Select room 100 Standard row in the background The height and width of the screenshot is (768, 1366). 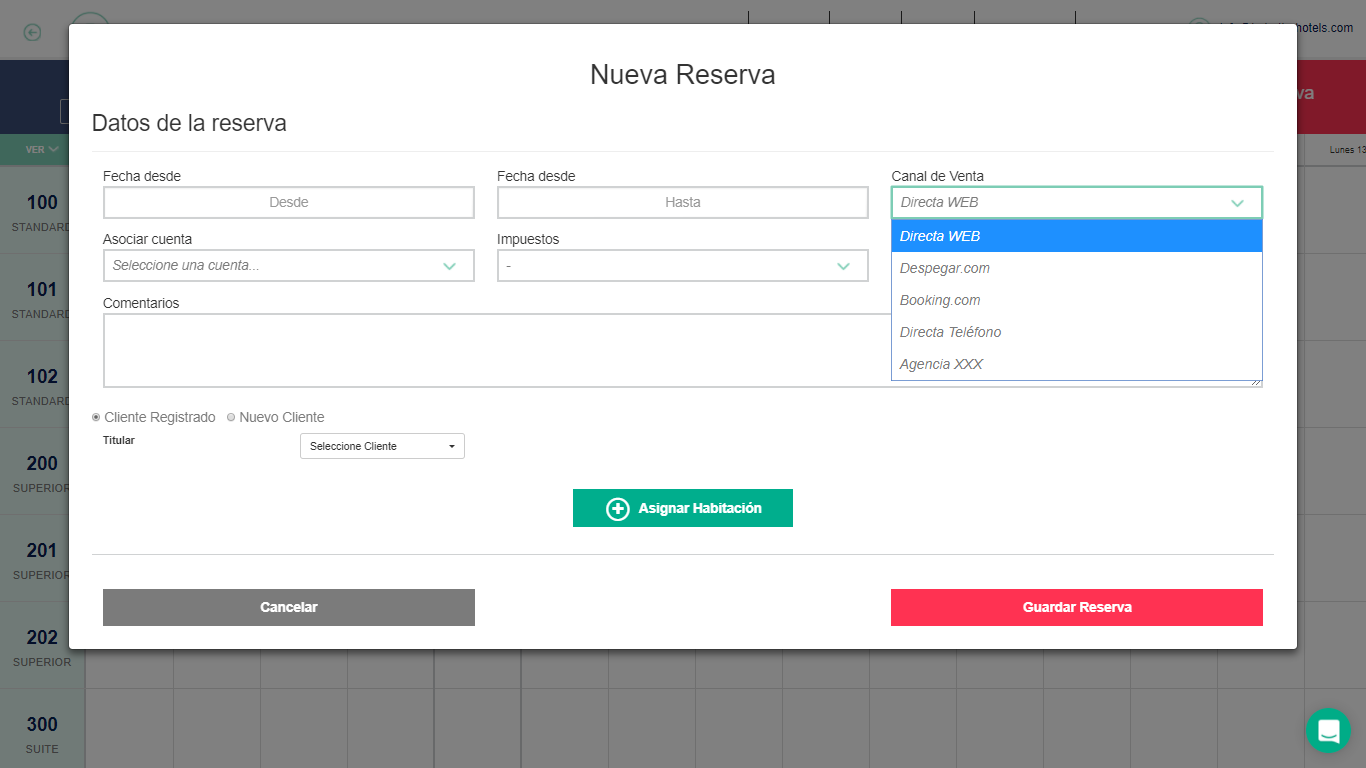tap(34, 211)
